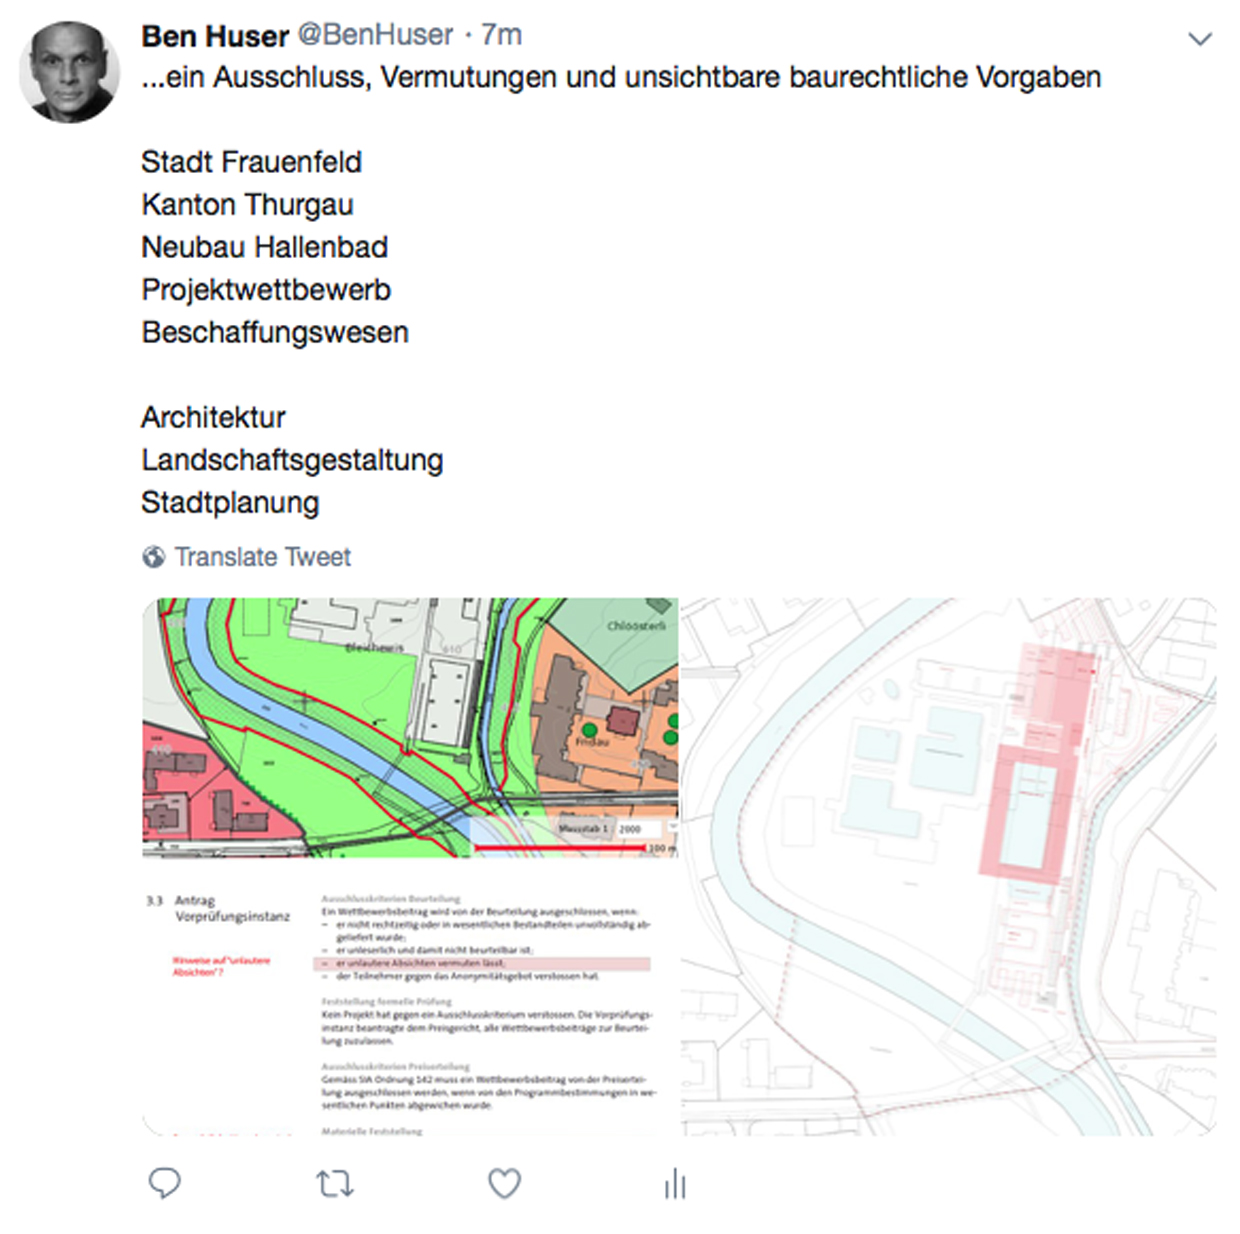
Task: Click red "Hinweise auf unlautere Absichten" annotation
Action: tap(221, 966)
